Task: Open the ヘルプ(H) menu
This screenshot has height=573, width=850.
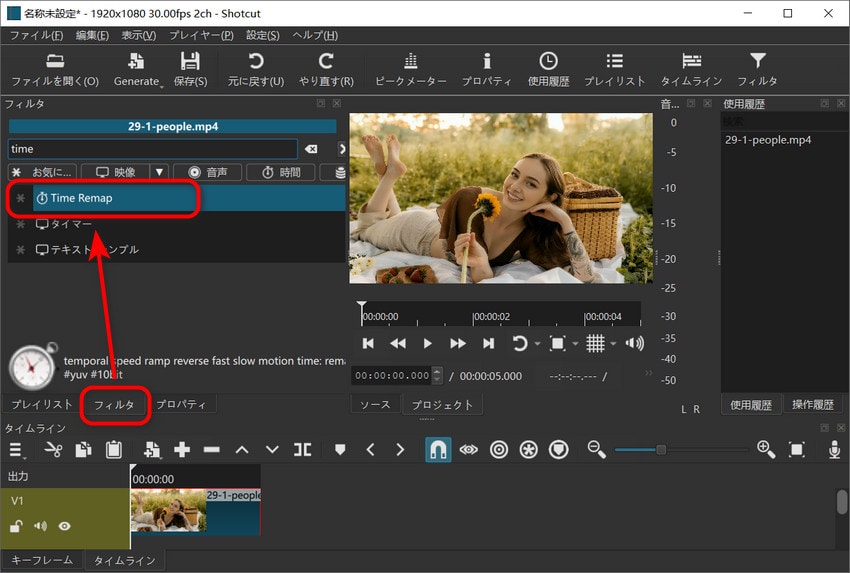Action: (315, 35)
